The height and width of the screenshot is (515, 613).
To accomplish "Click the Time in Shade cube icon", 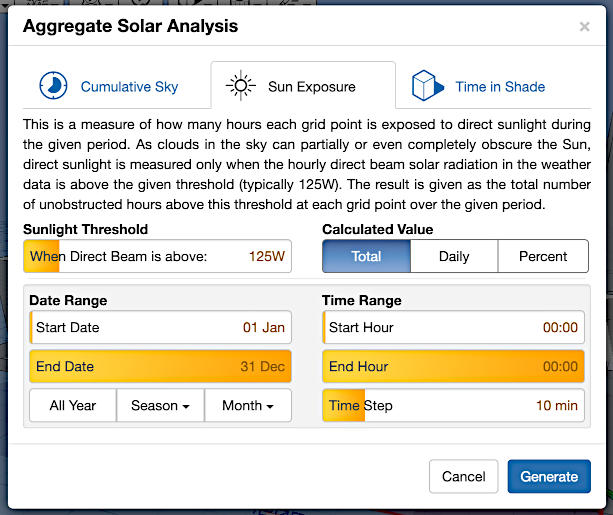I will [x=427, y=86].
